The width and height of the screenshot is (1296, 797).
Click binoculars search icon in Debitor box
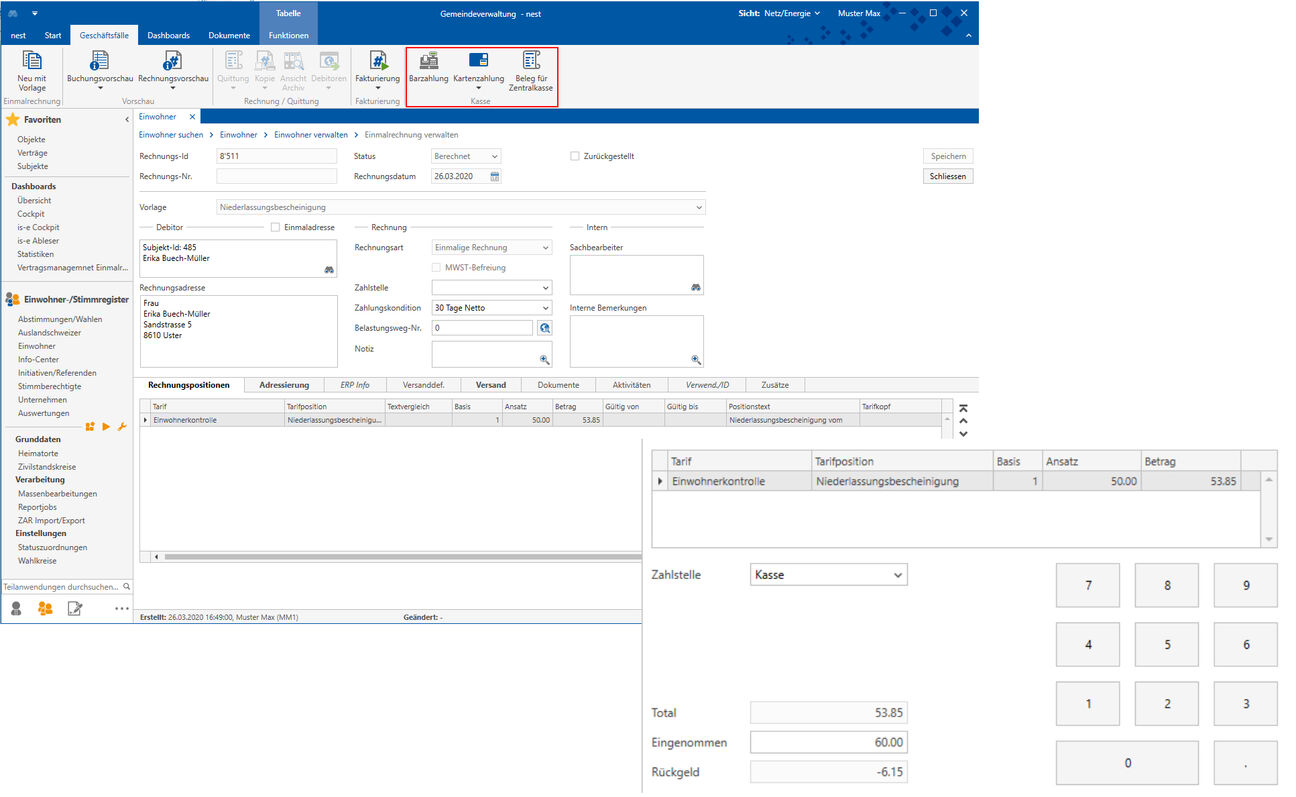[x=328, y=270]
